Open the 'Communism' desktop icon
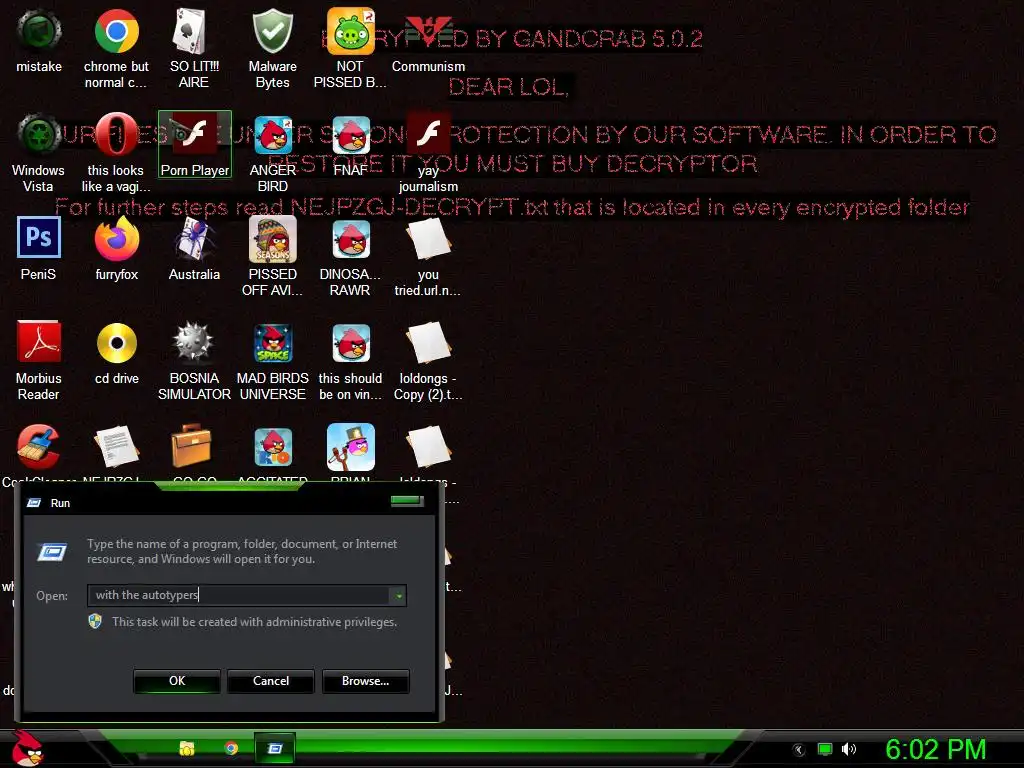1024x768 pixels. (x=428, y=40)
